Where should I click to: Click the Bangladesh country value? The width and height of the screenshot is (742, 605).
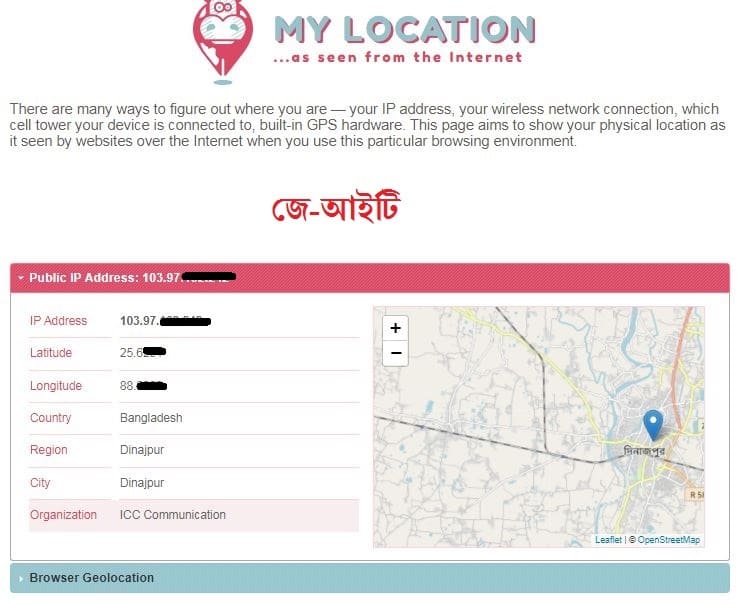pos(151,418)
